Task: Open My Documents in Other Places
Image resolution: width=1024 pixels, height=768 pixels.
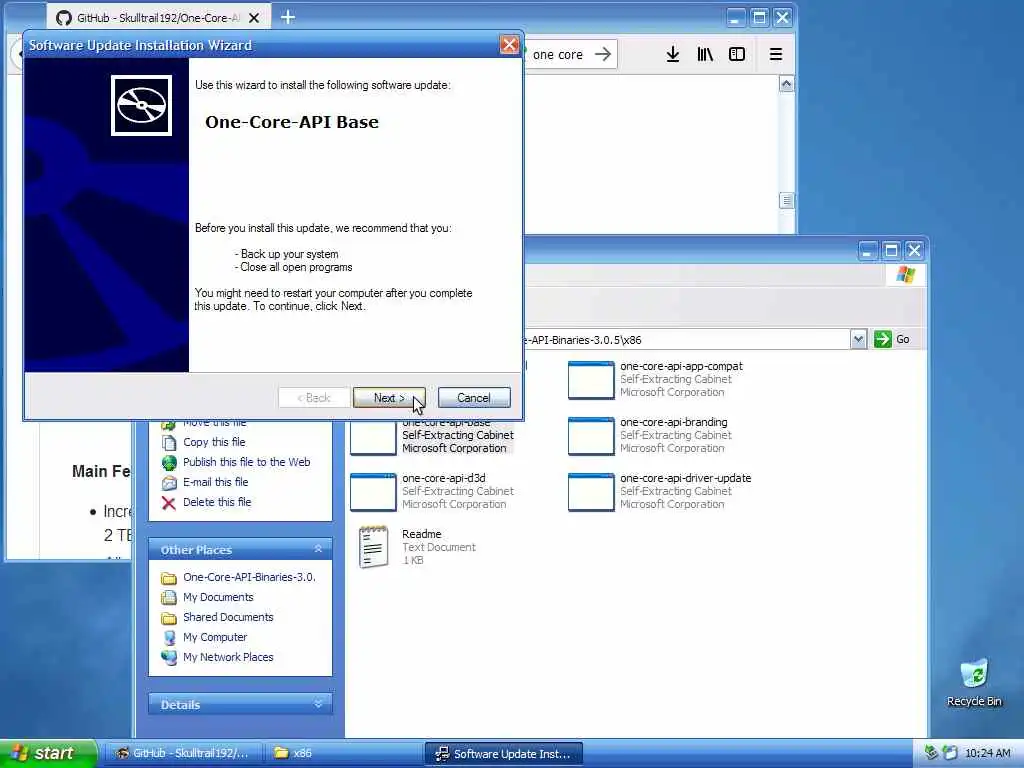Action: coord(218,598)
